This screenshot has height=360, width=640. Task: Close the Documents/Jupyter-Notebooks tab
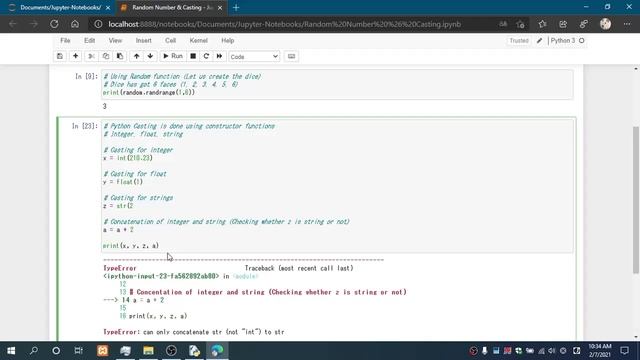[x=108, y=8]
